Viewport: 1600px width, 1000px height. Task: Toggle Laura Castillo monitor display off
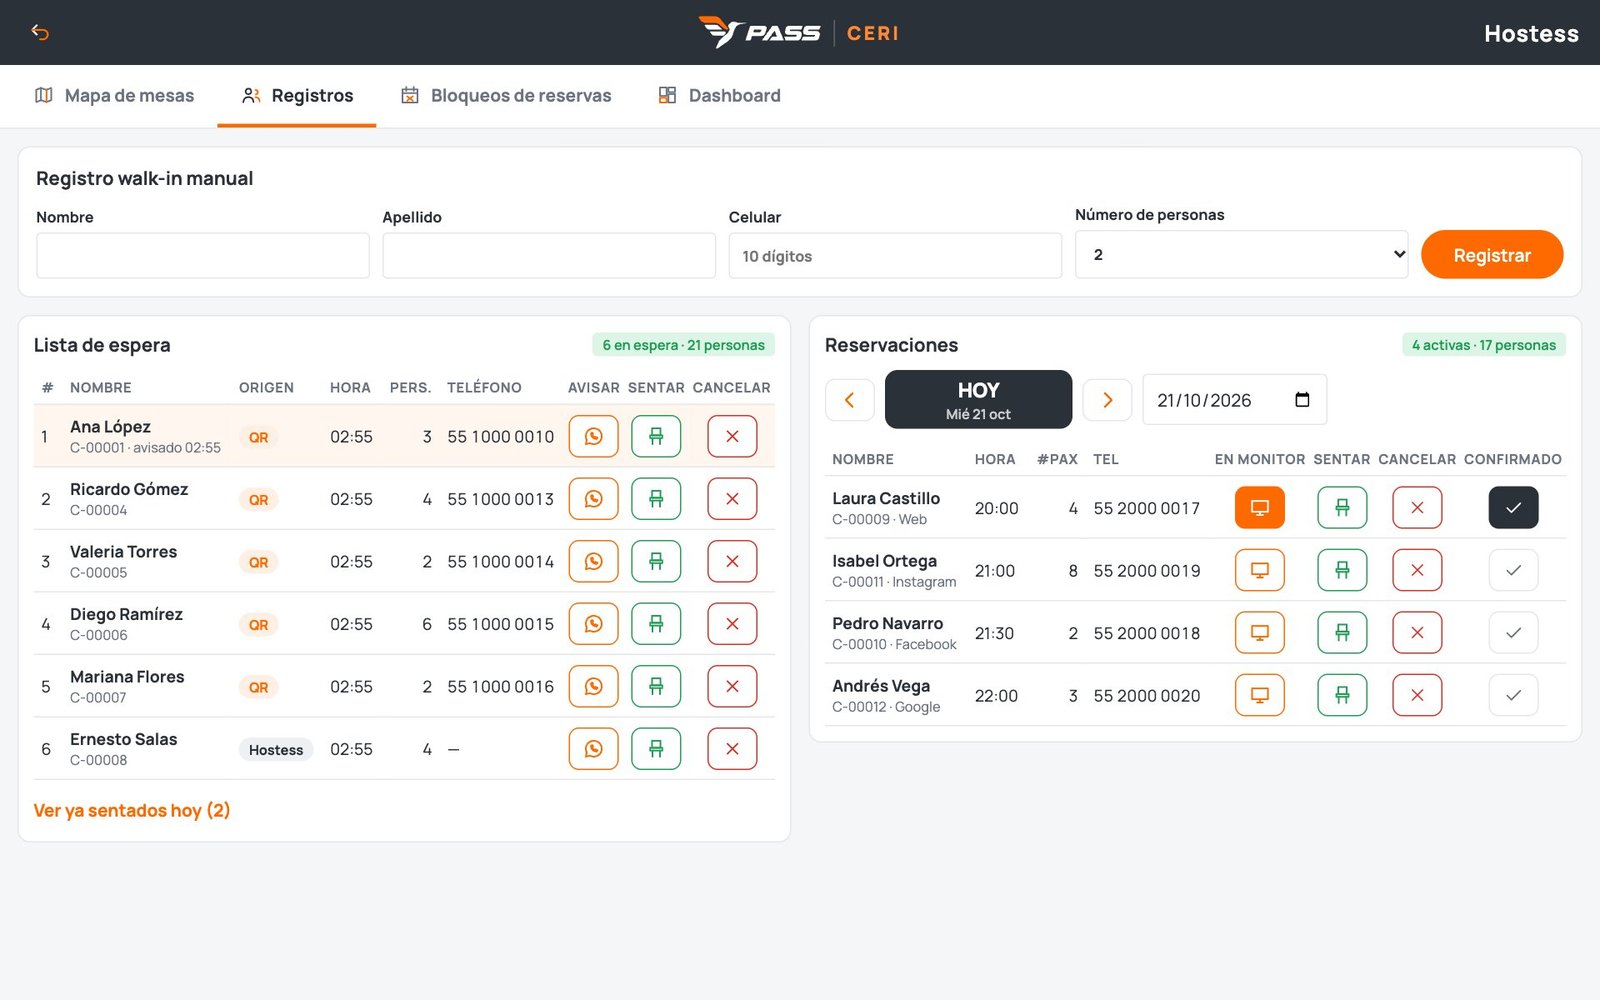[1260, 508]
